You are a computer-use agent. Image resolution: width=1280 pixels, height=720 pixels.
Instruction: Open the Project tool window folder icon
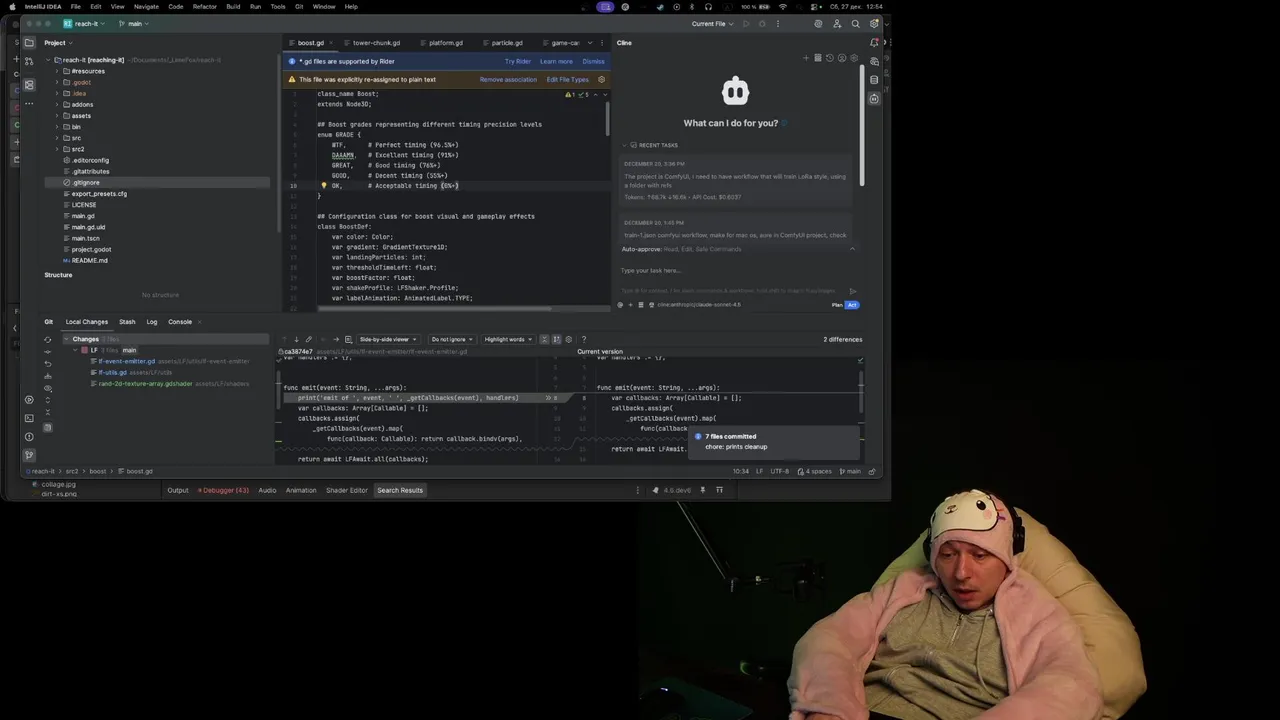click(x=29, y=43)
